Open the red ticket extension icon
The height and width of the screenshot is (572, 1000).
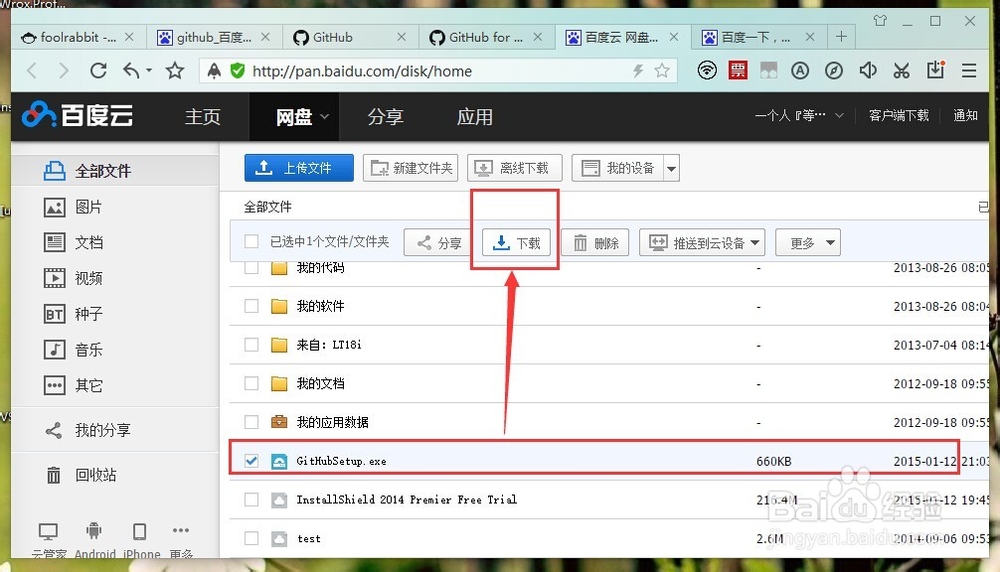pyautogui.click(x=738, y=70)
